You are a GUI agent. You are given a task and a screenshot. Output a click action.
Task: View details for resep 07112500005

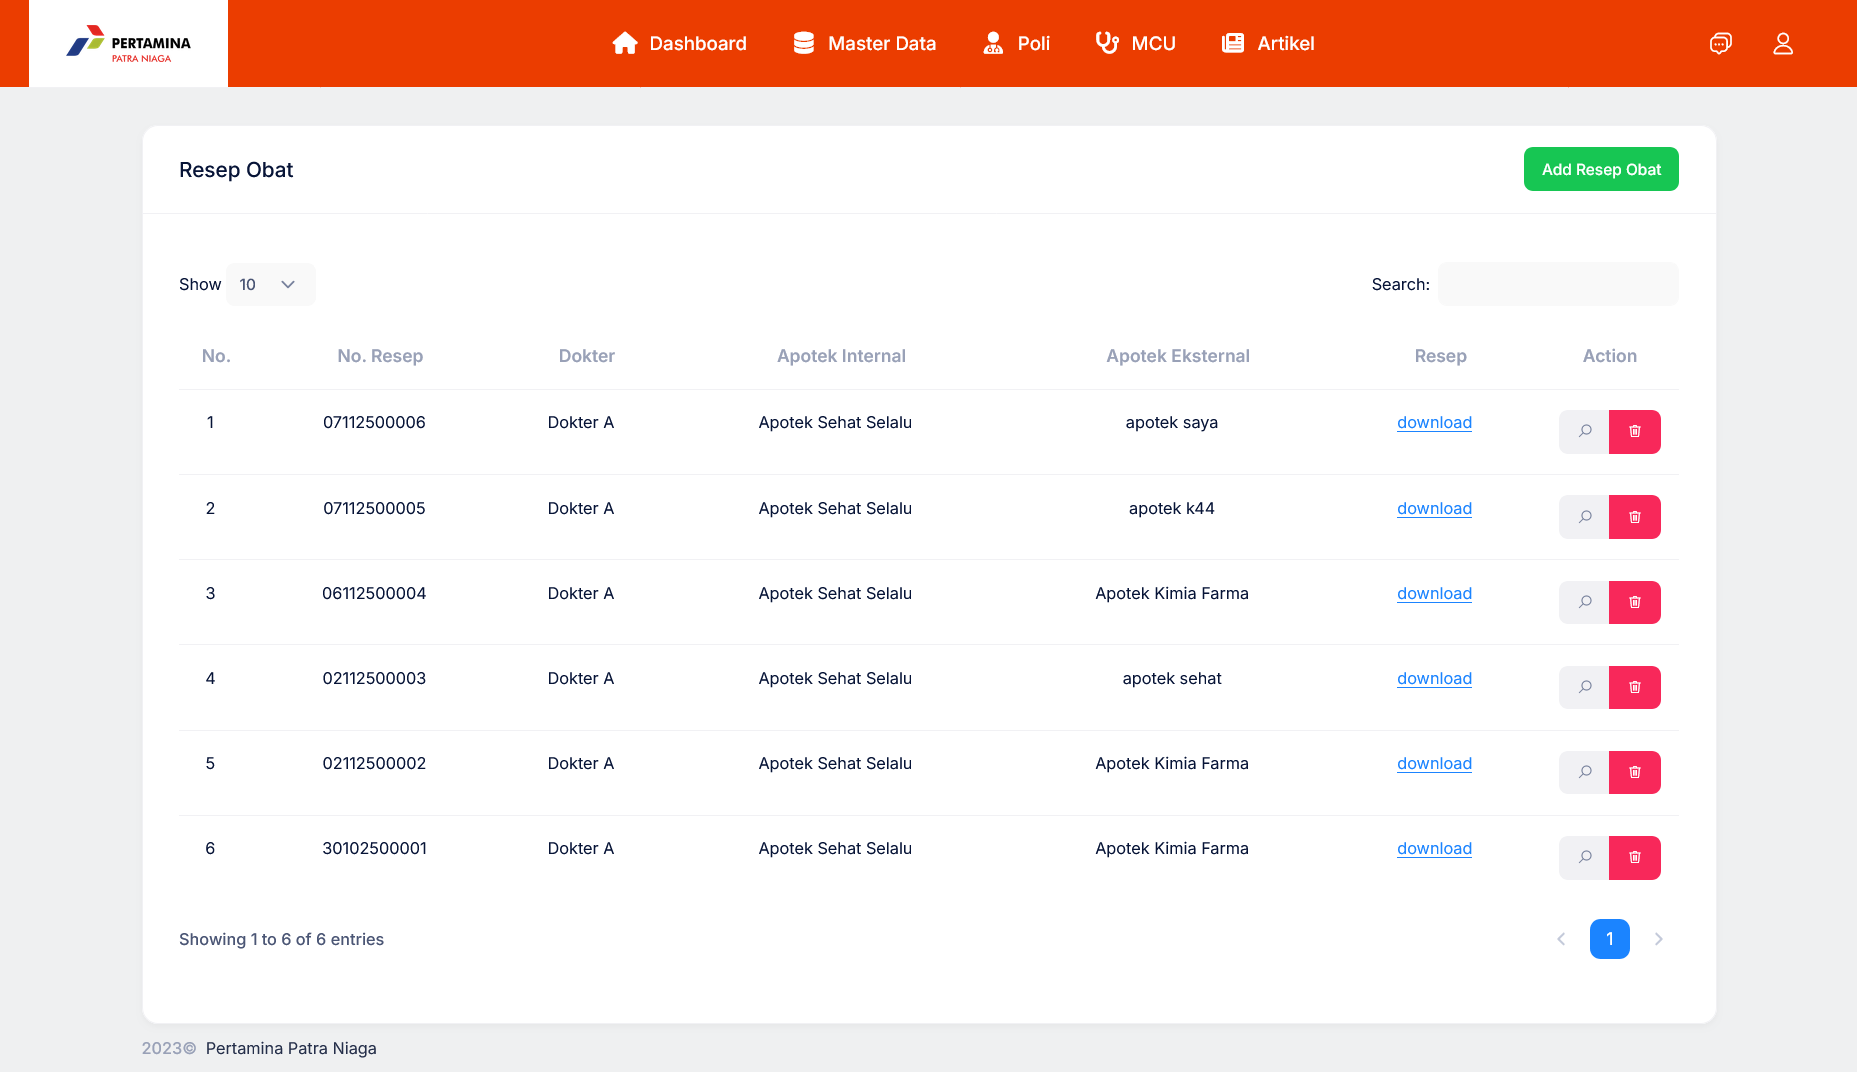(1584, 517)
